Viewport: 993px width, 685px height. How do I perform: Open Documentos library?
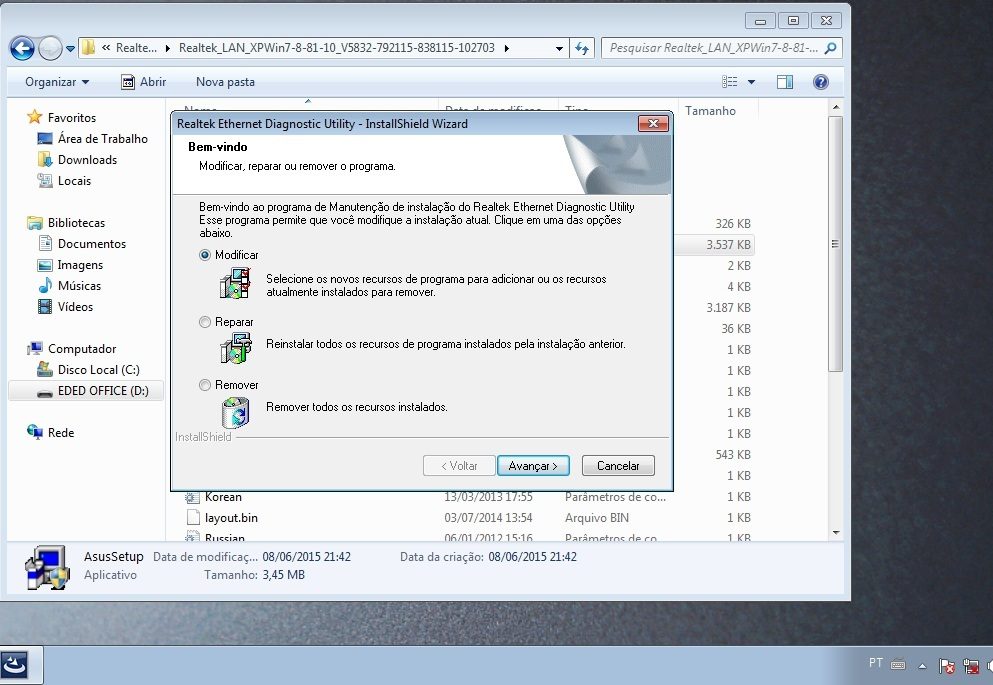(92, 244)
